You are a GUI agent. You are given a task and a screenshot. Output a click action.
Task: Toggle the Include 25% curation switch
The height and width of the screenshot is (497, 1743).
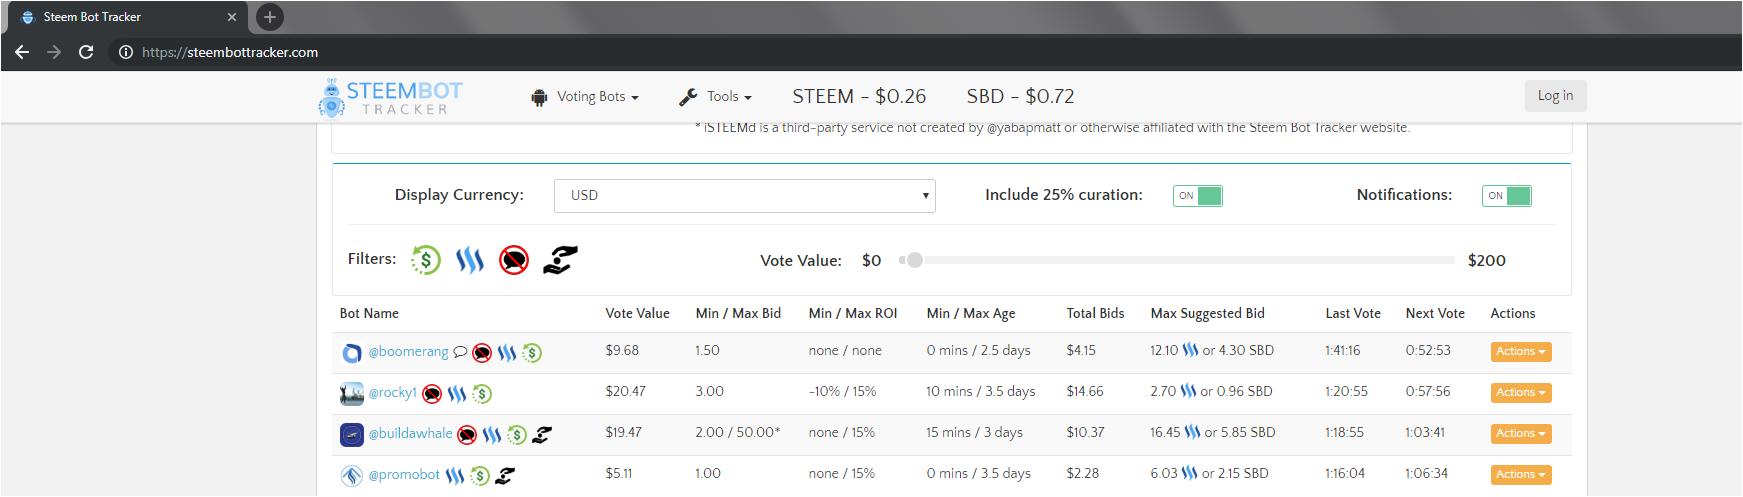pyautogui.click(x=1197, y=196)
